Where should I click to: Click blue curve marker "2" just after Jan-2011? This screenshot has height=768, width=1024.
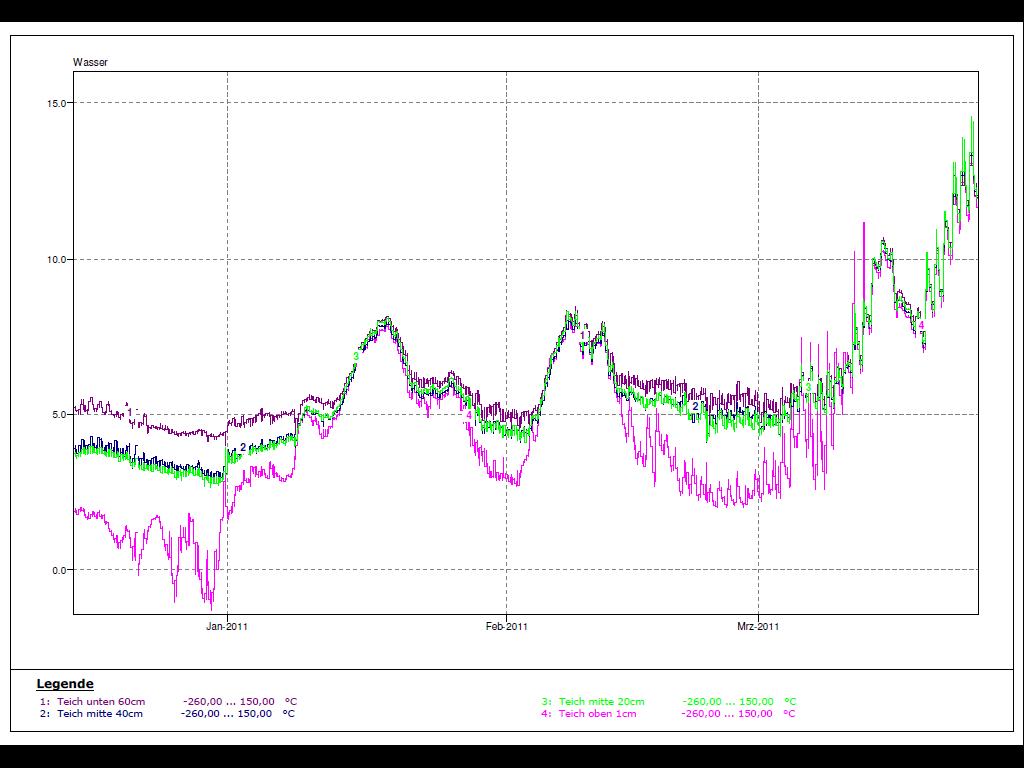click(243, 447)
